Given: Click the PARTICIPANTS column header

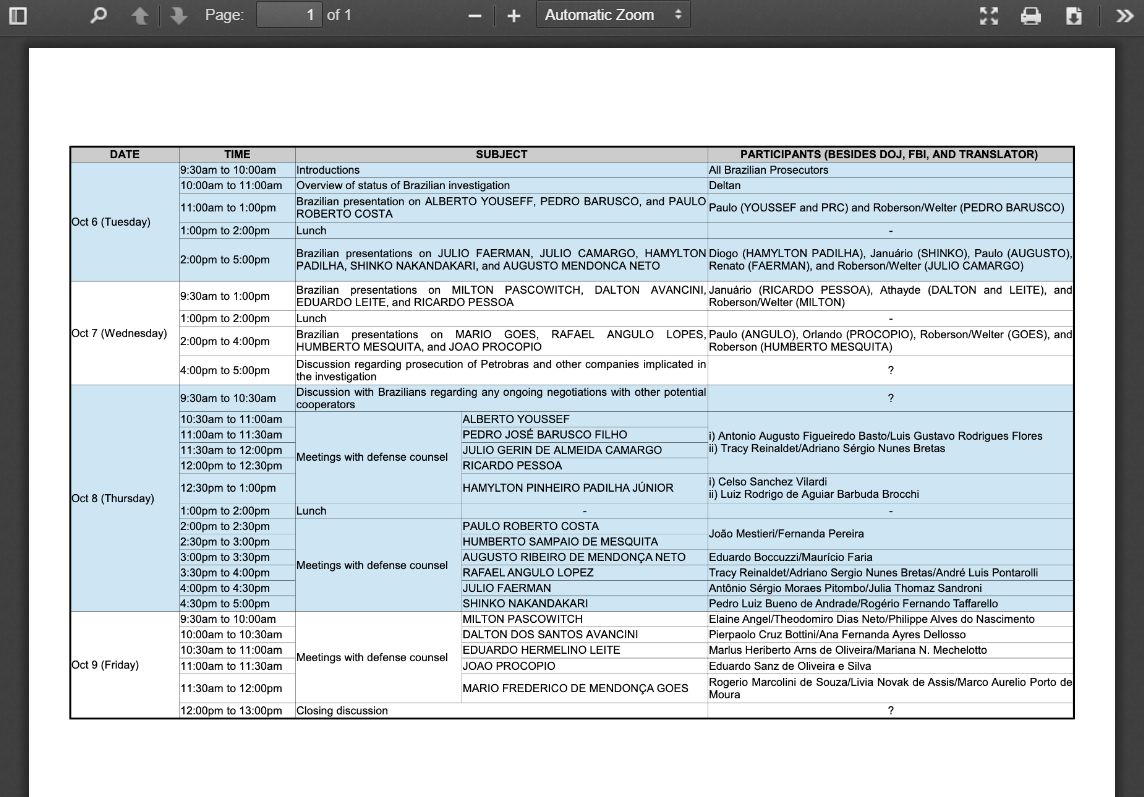Looking at the screenshot, I should pyautogui.click(x=890, y=154).
